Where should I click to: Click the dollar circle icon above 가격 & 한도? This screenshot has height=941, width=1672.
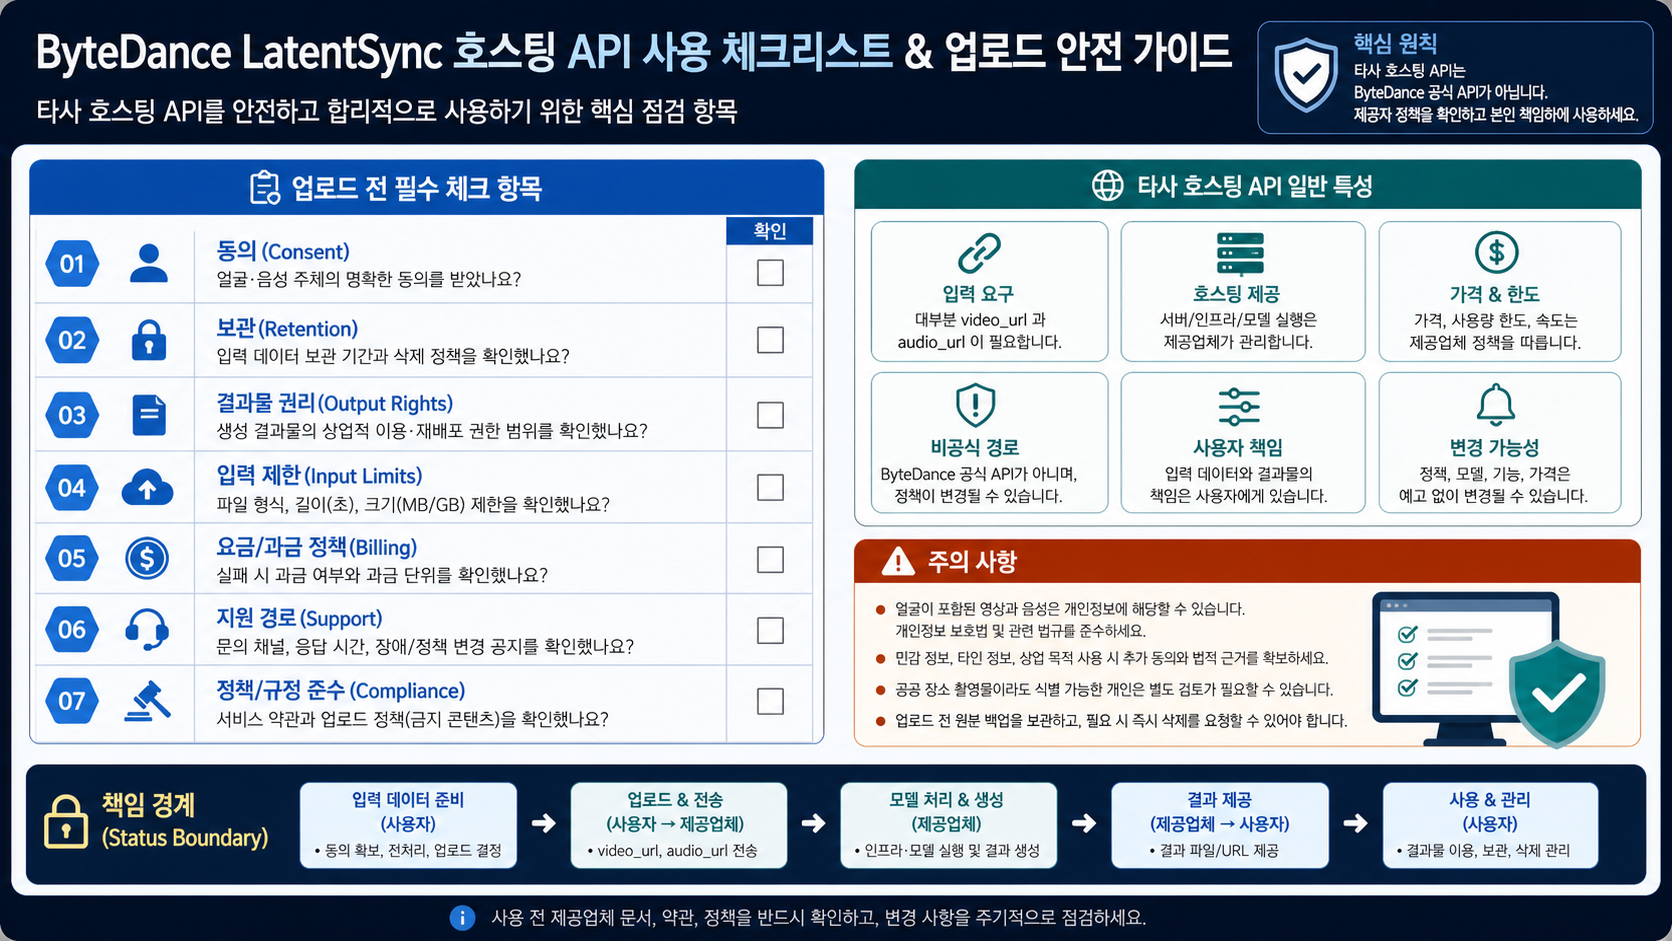[1496, 253]
